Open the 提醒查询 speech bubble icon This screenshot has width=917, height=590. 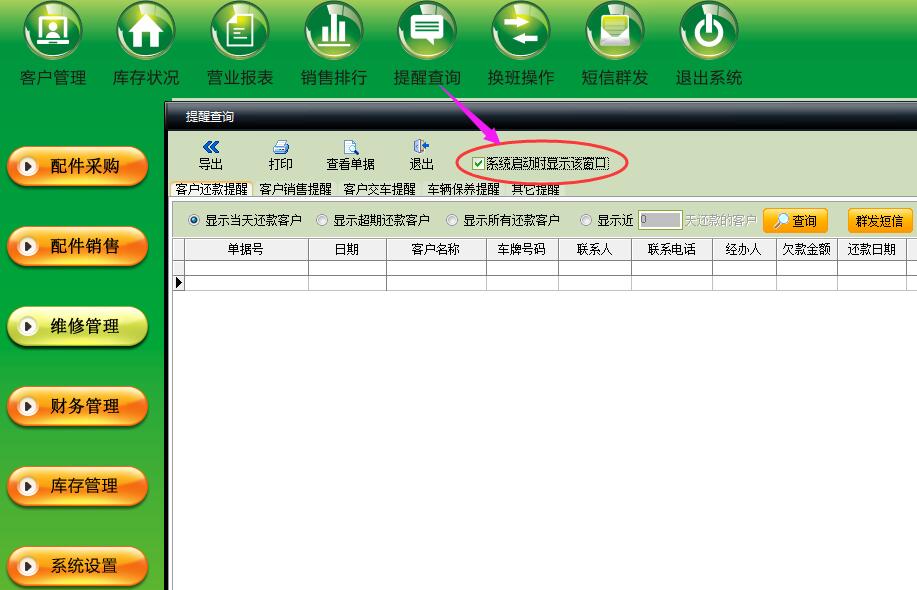(x=428, y=30)
